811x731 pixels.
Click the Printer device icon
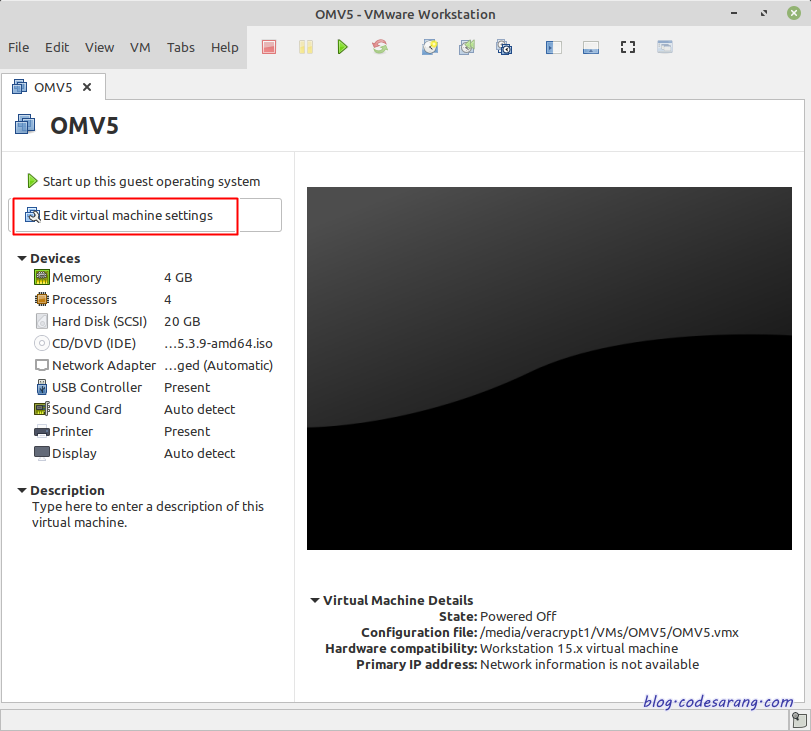pyautogui.click(x=41, y=431)
